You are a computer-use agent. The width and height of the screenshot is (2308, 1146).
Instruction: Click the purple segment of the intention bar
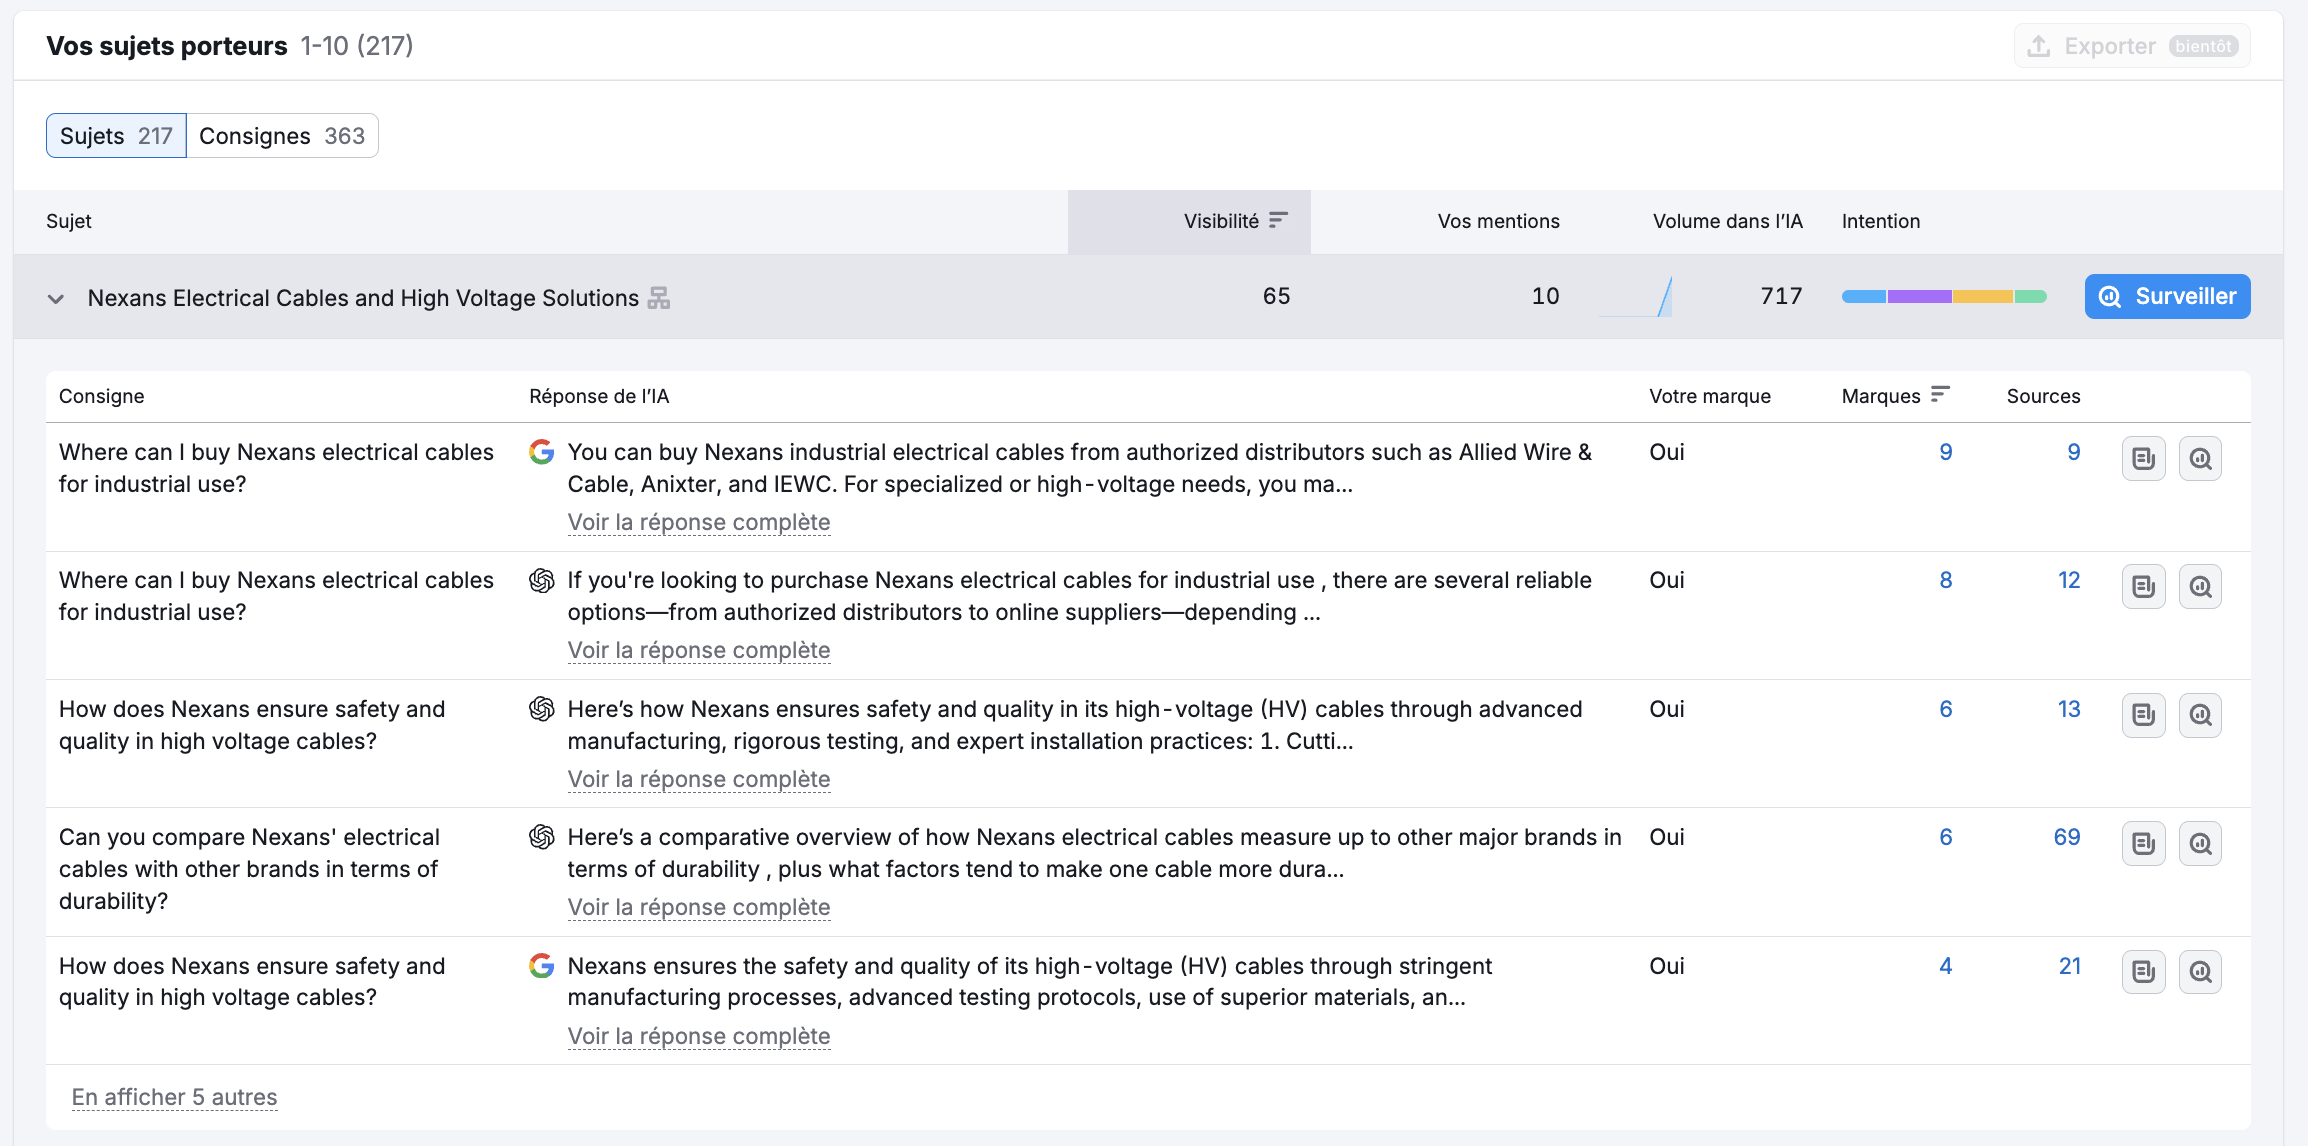tap(1919, 296)
